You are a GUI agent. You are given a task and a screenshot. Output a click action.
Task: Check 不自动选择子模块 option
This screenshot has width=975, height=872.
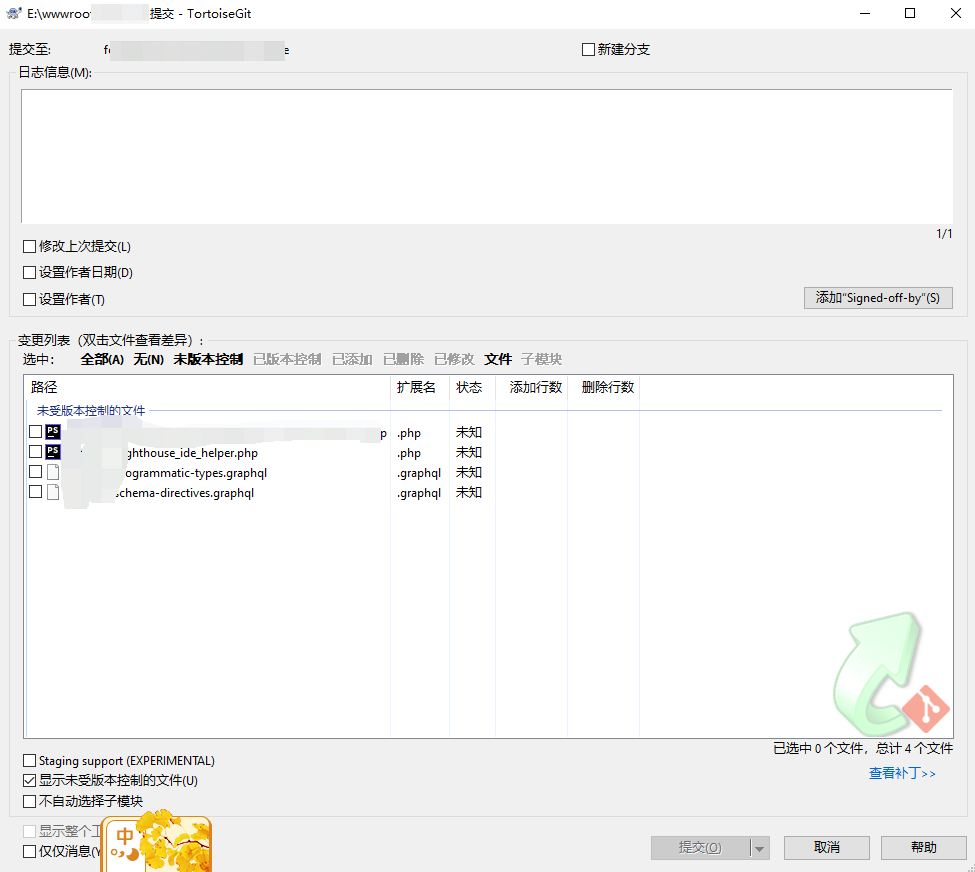pos(29,801)
